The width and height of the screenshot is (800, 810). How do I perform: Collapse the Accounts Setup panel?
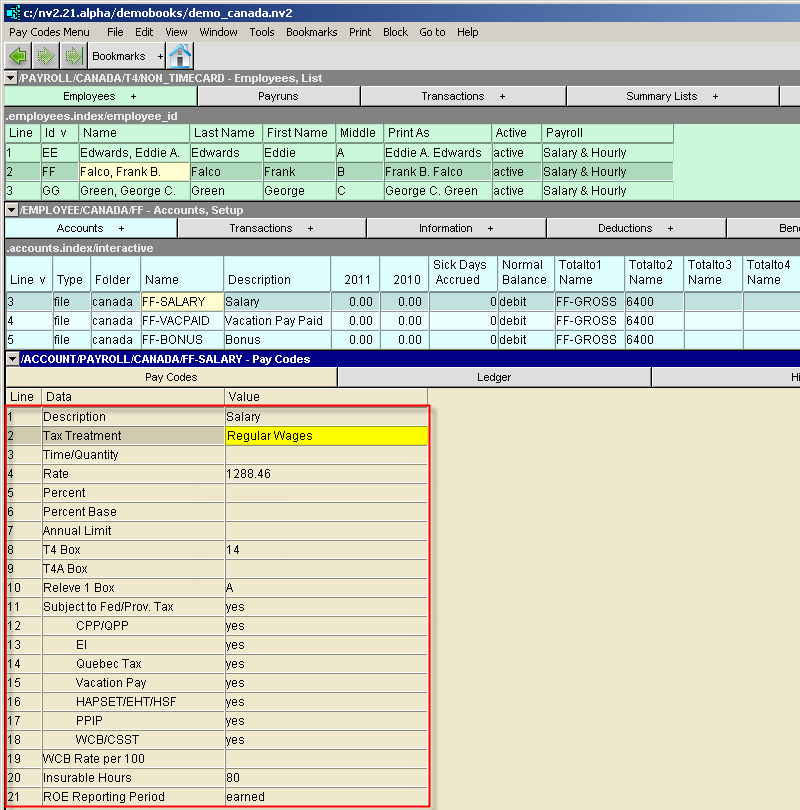coord(11,210)
